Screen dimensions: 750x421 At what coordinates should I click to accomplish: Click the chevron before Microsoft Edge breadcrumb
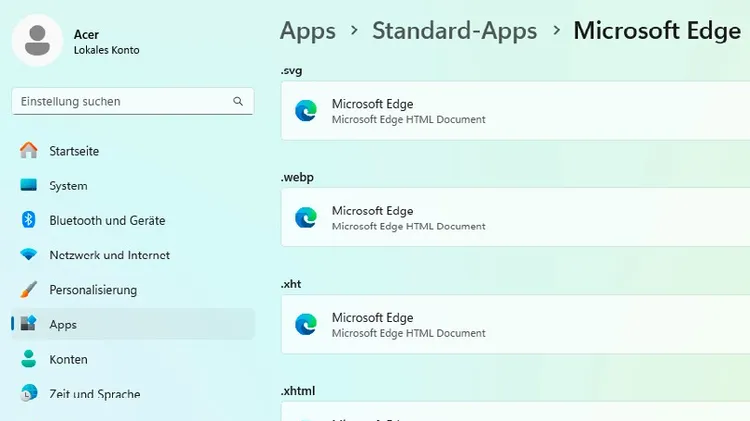click(556, 31)
